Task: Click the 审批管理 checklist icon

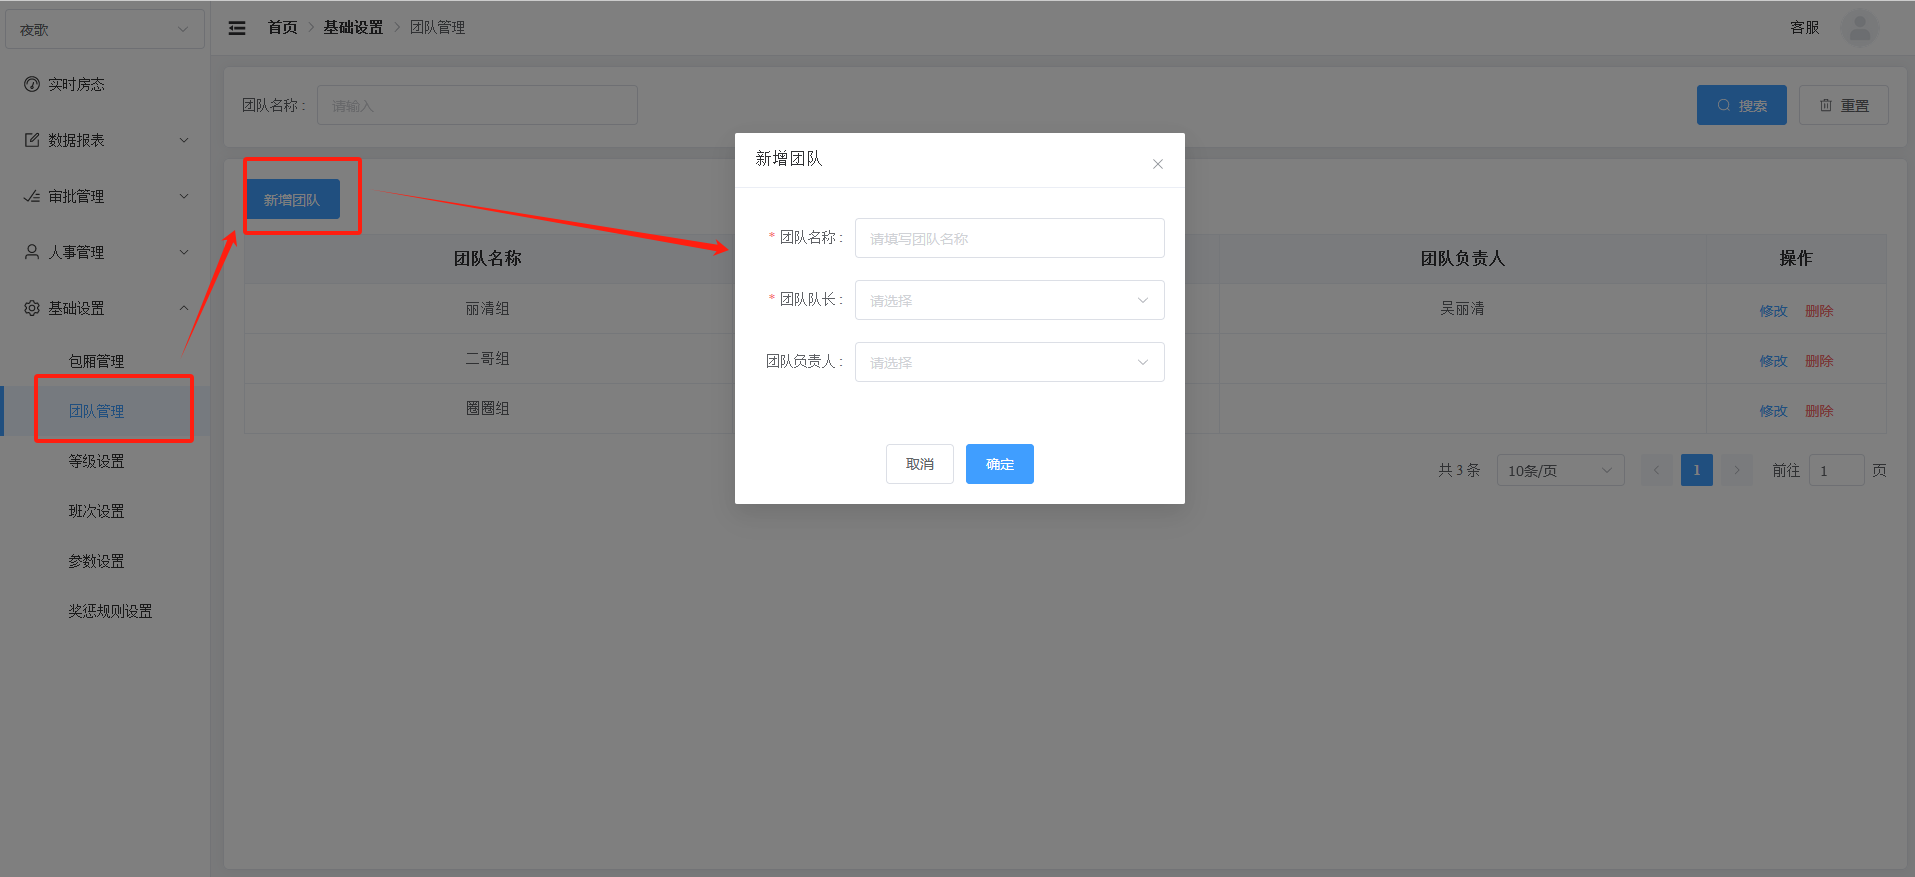Action: coord(32,196)
